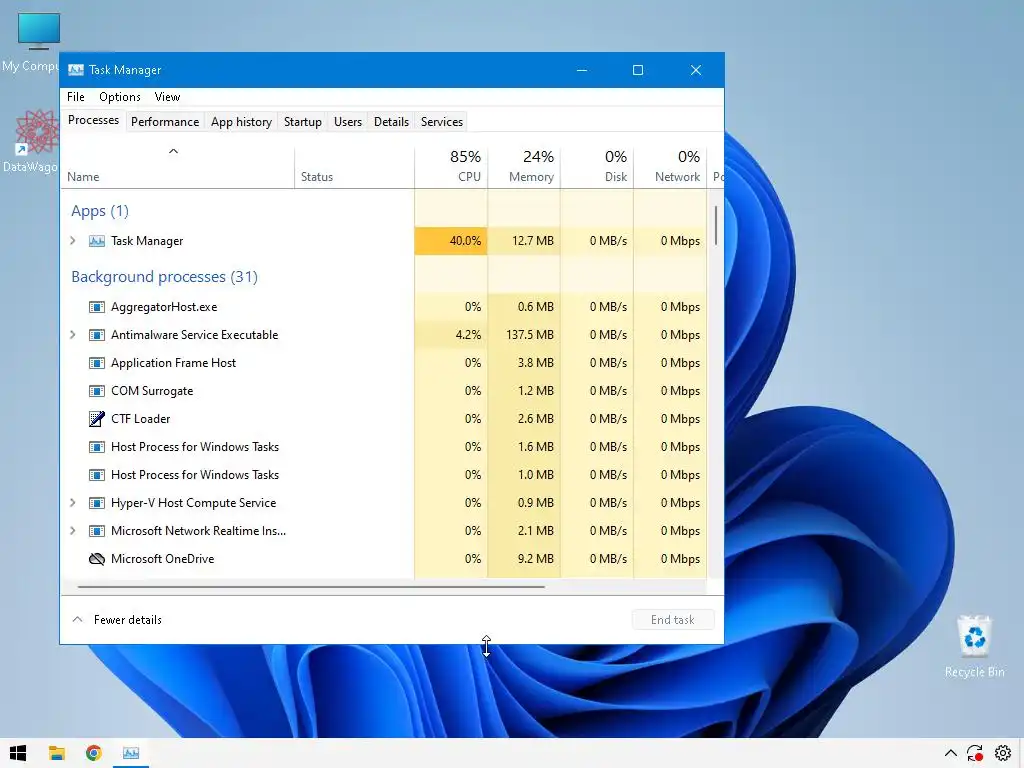This screenshot has width=1024, height=768.
Task: Expand the Task Manager app row
Action: point(72,241)
